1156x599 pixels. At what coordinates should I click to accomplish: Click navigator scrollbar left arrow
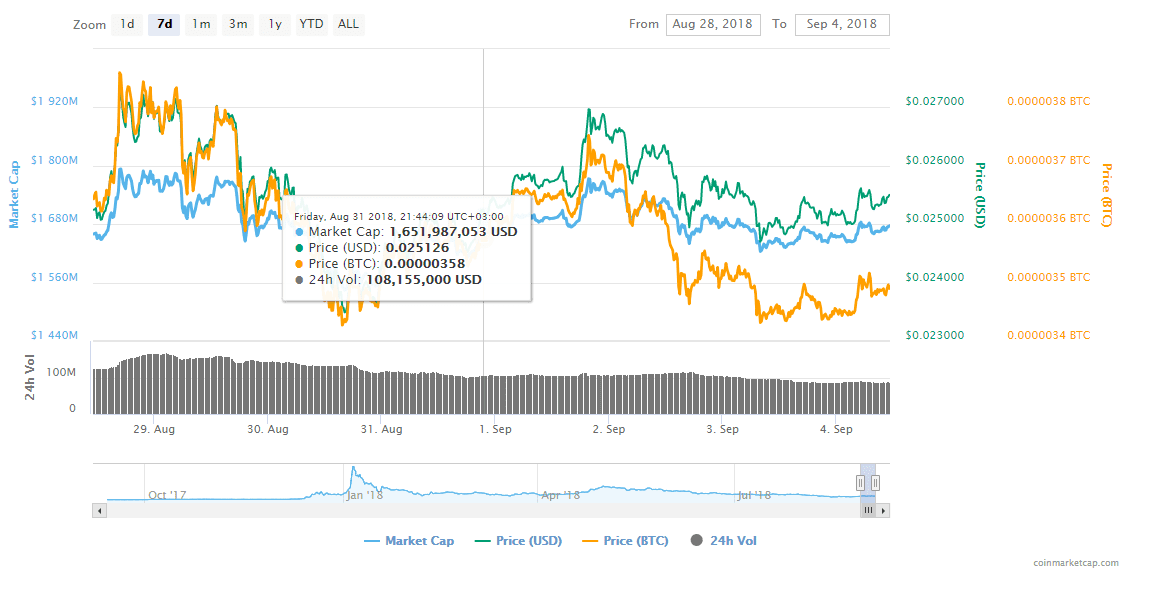98,510
